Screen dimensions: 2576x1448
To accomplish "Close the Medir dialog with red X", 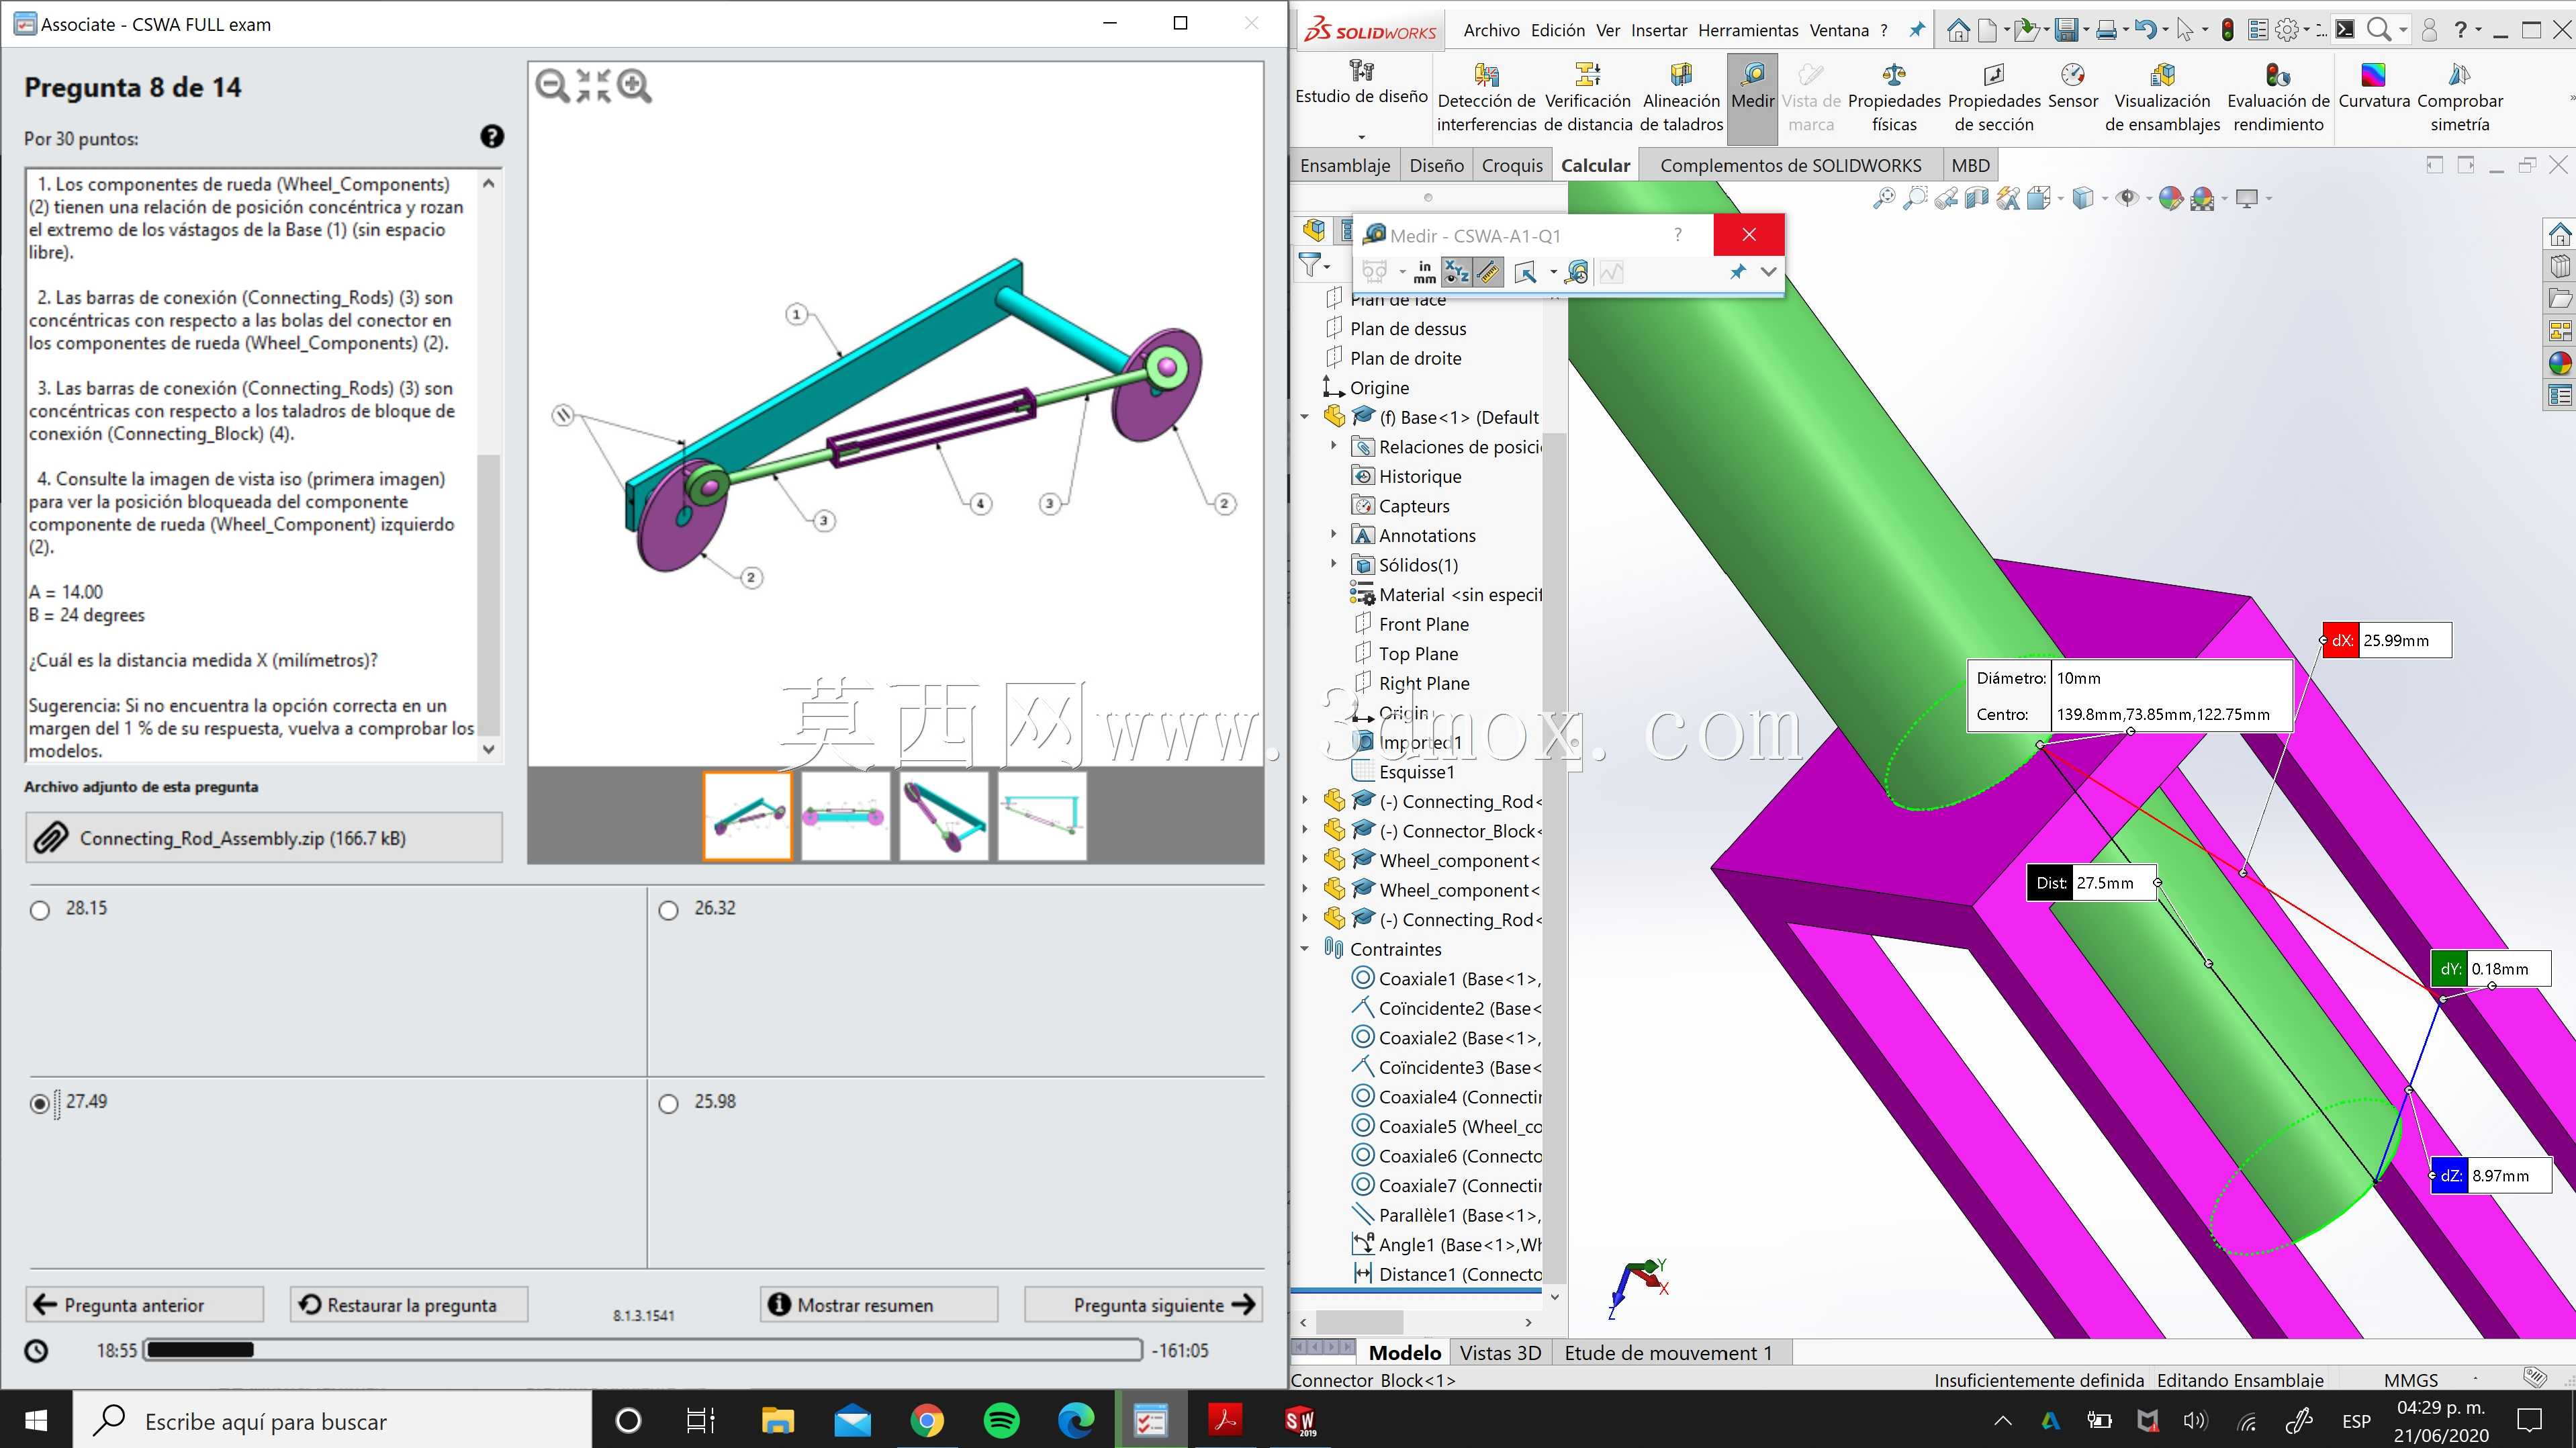I will coord(1748,234).
